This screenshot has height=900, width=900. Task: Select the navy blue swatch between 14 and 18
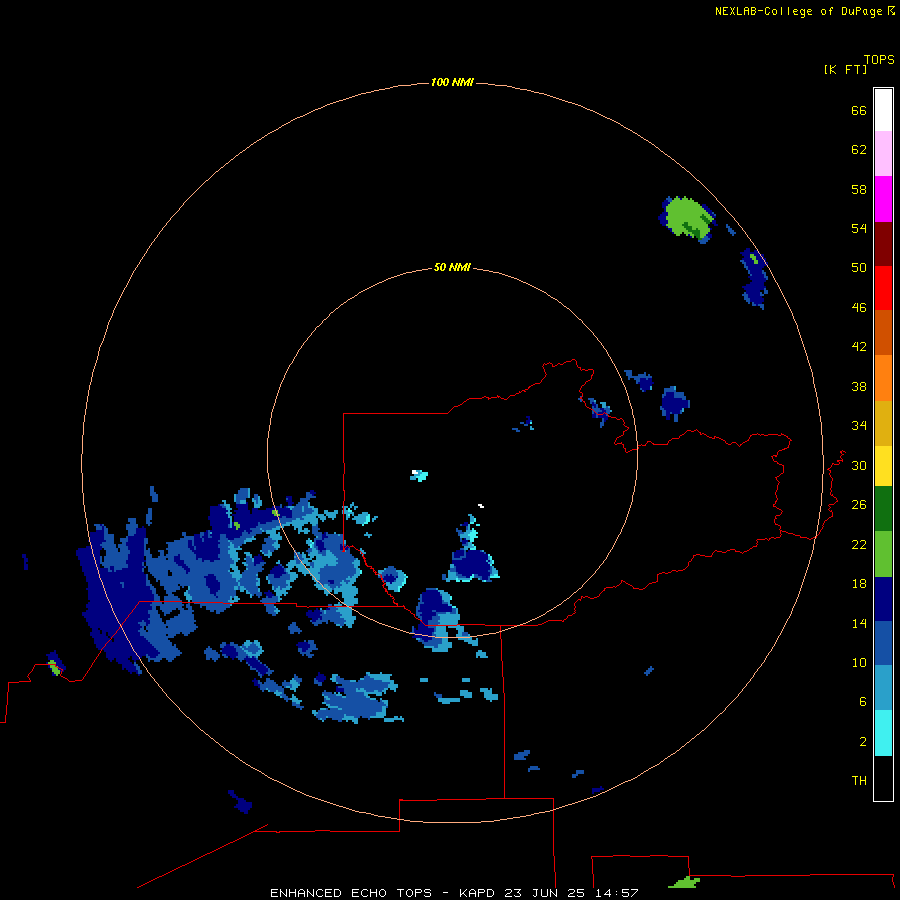click(x=883, y=599)
